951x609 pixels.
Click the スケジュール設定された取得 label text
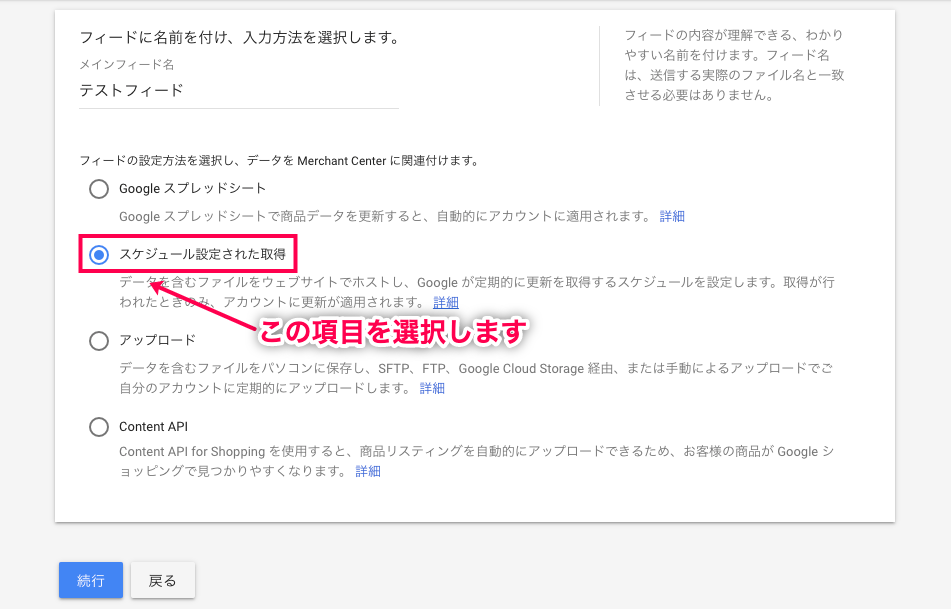(203, 254)
